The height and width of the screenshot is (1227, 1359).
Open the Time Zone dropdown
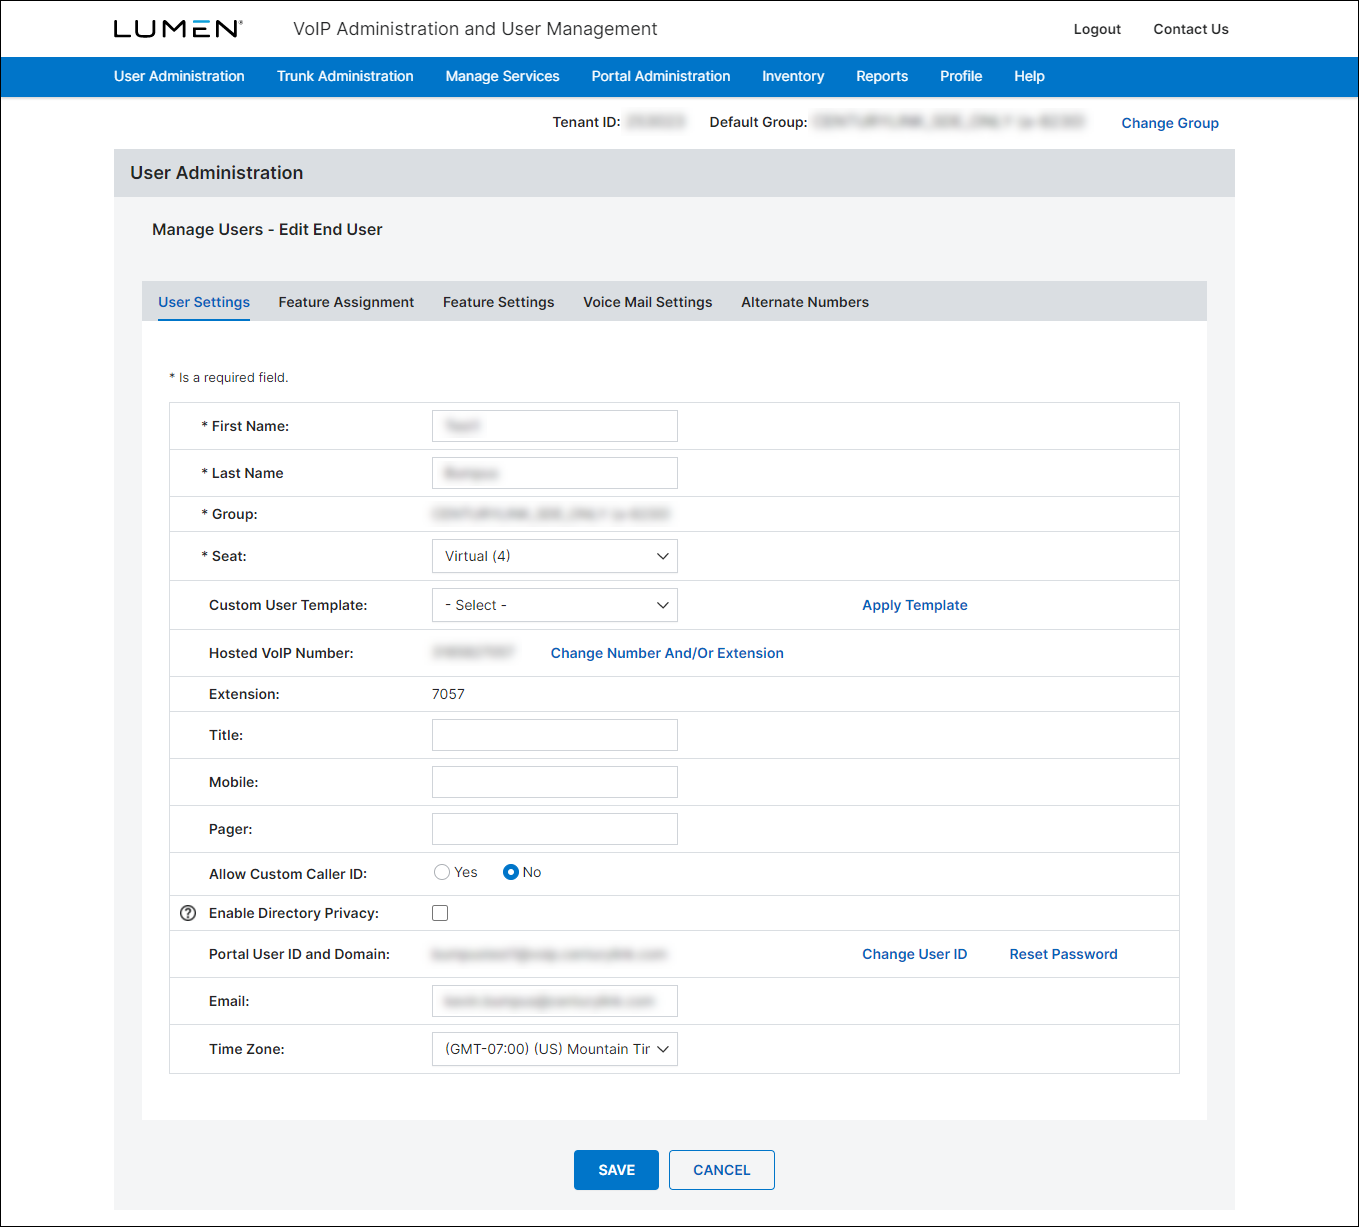point(554,1049)
